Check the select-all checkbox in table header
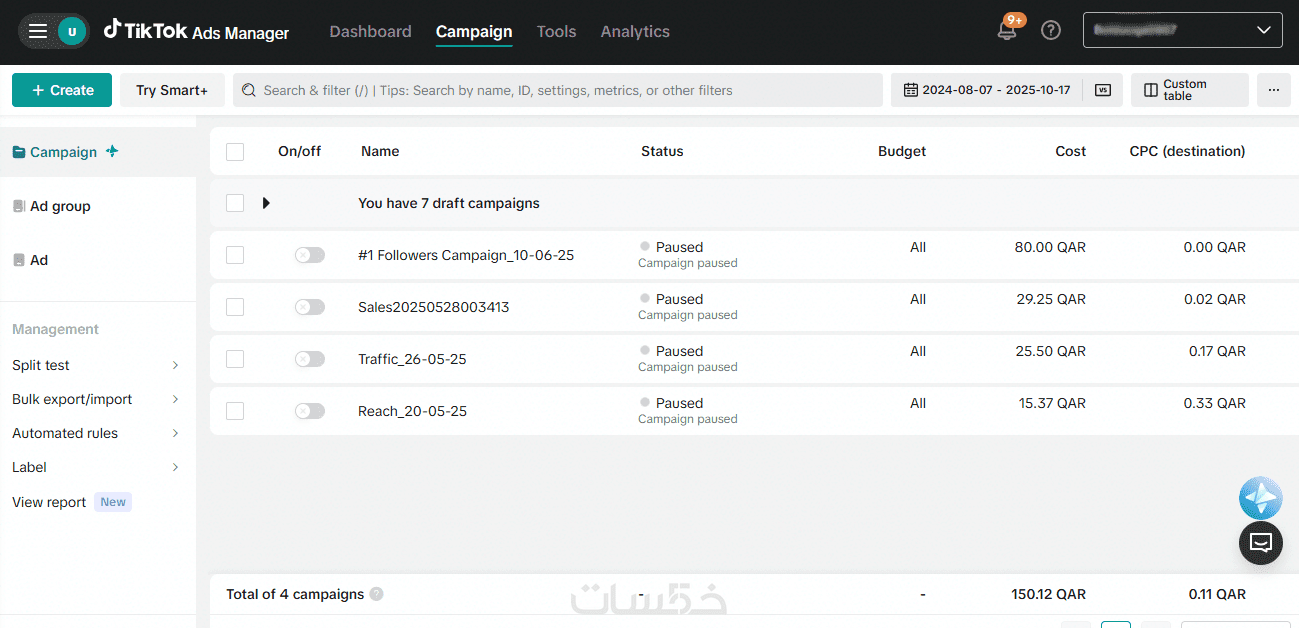Image resolution: width=1299 pixels, height=628 pixels. (235, 152)
